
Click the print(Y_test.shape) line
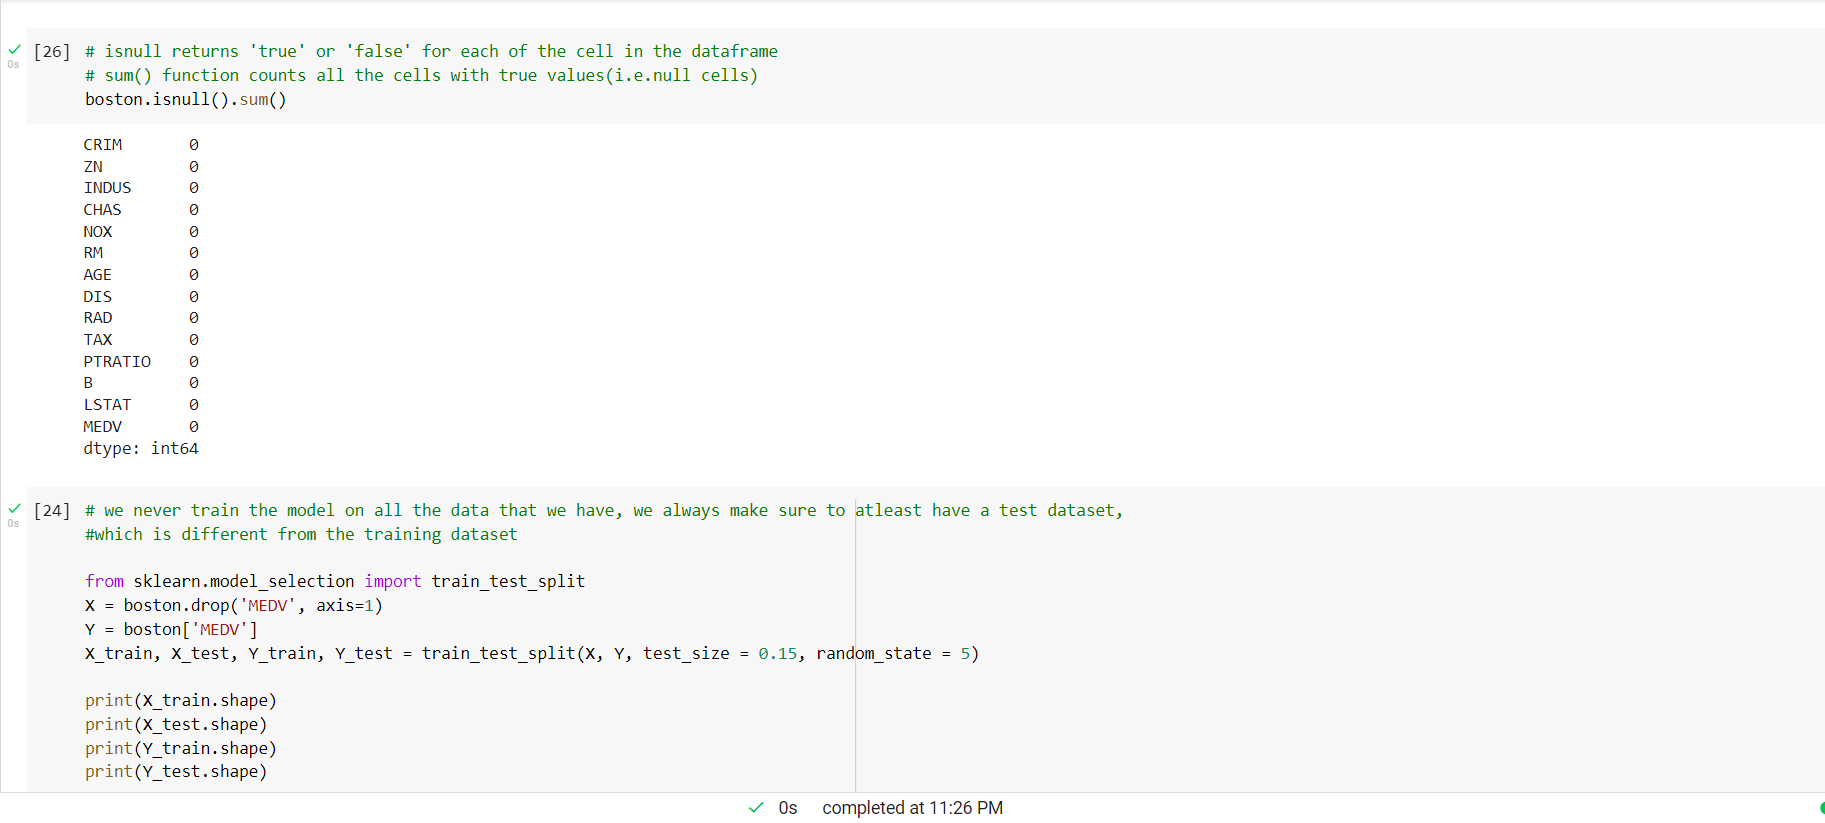coord(176,771)
